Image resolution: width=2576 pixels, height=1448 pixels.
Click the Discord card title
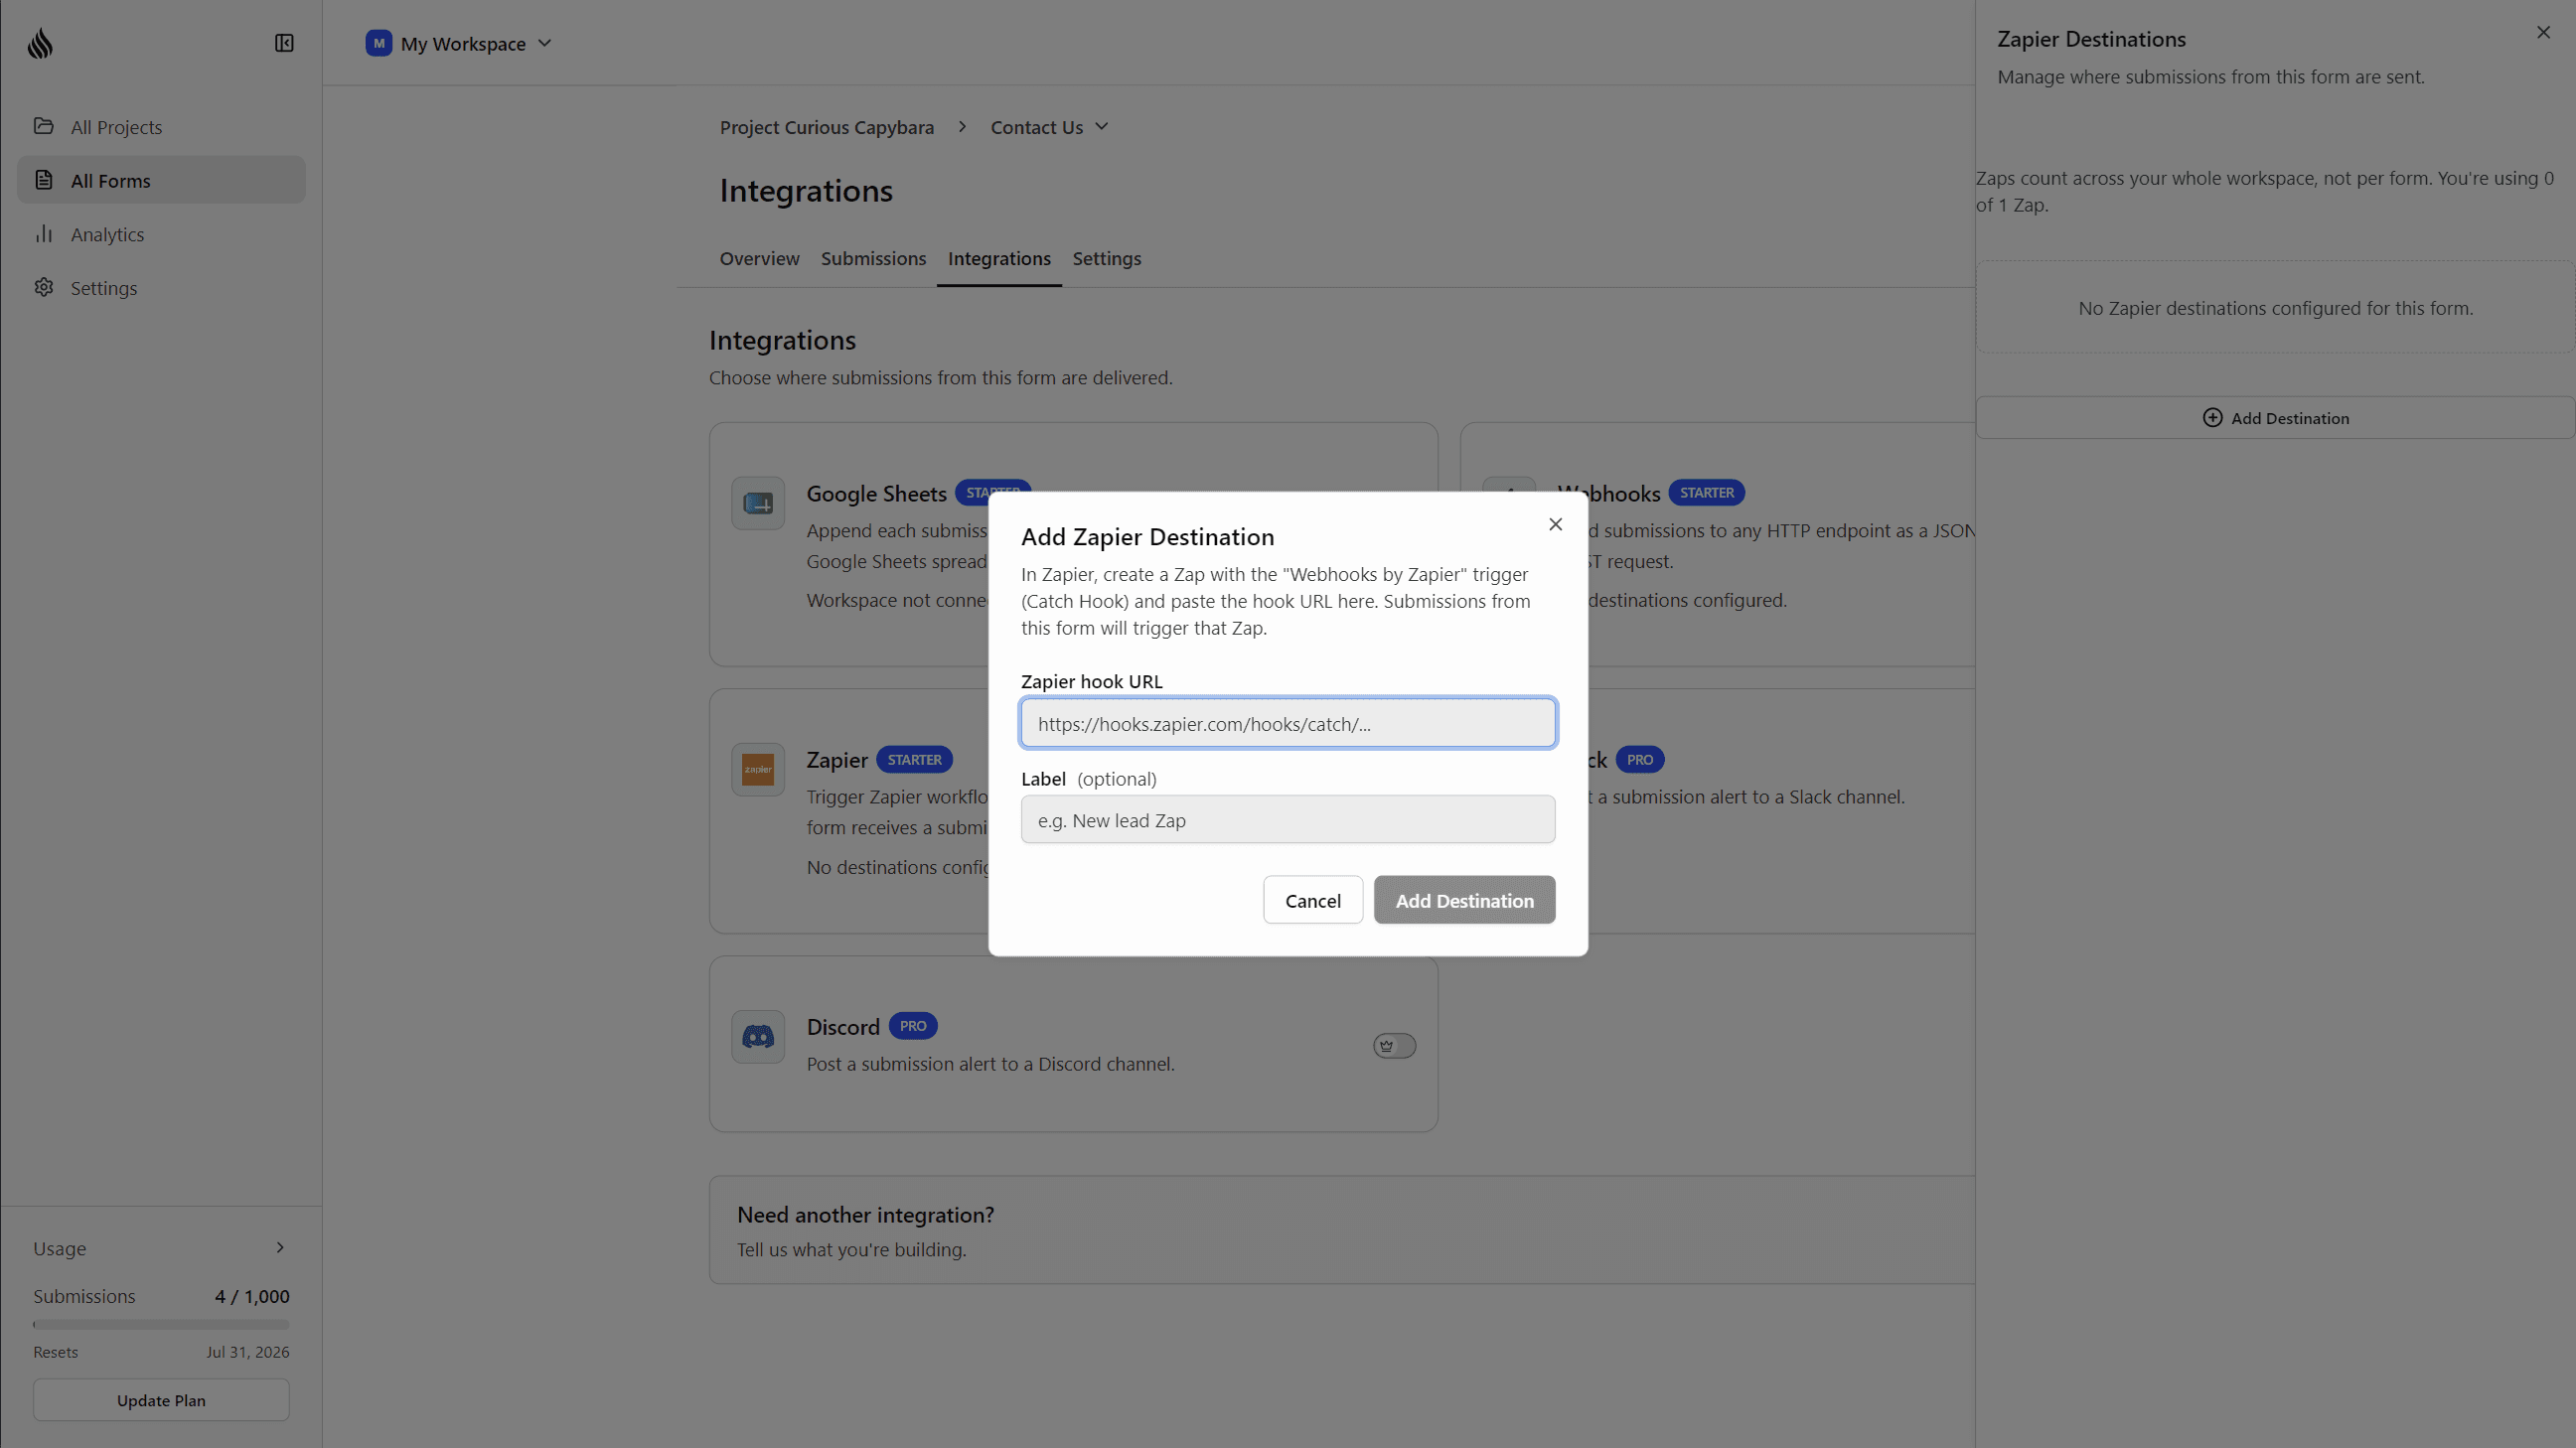point(843,1027)
